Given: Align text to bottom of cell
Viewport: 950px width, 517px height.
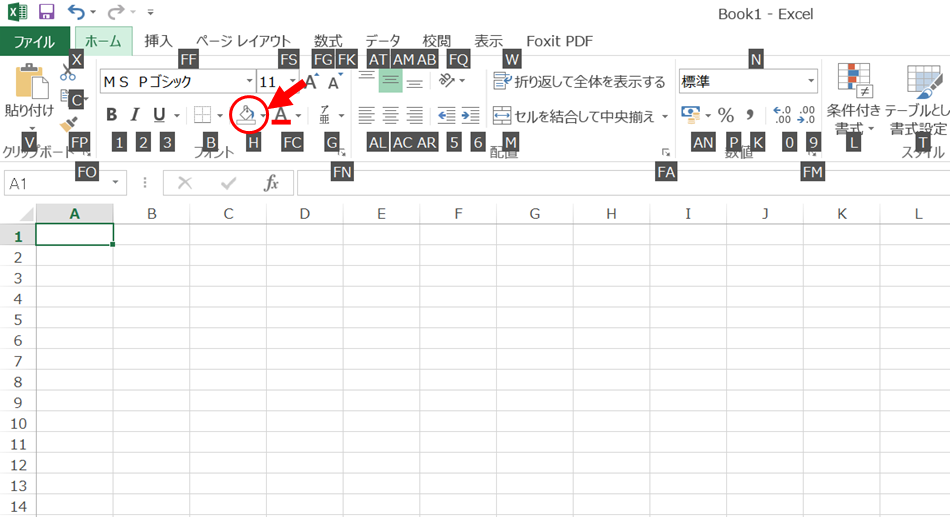Looking at the screenshot, I should [415, 82].
